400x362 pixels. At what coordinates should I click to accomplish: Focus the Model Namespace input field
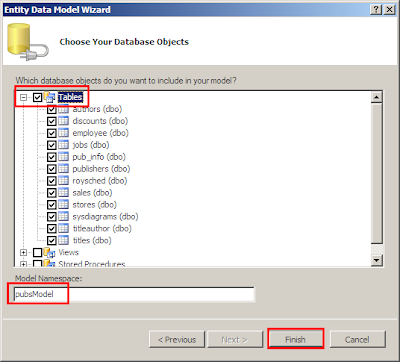(x=134, y=294)
